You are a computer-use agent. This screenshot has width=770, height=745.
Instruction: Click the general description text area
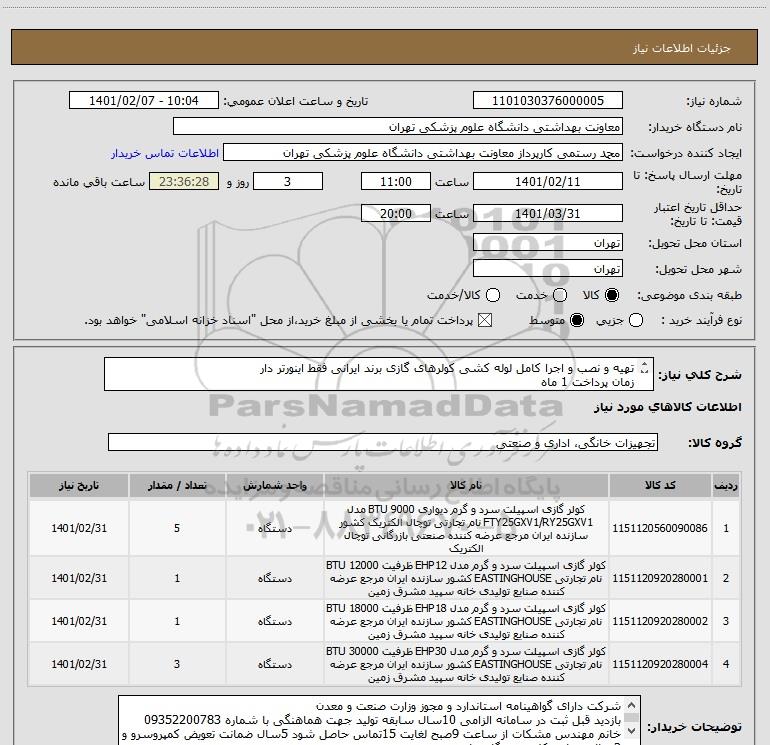click(x=379, y=375)
